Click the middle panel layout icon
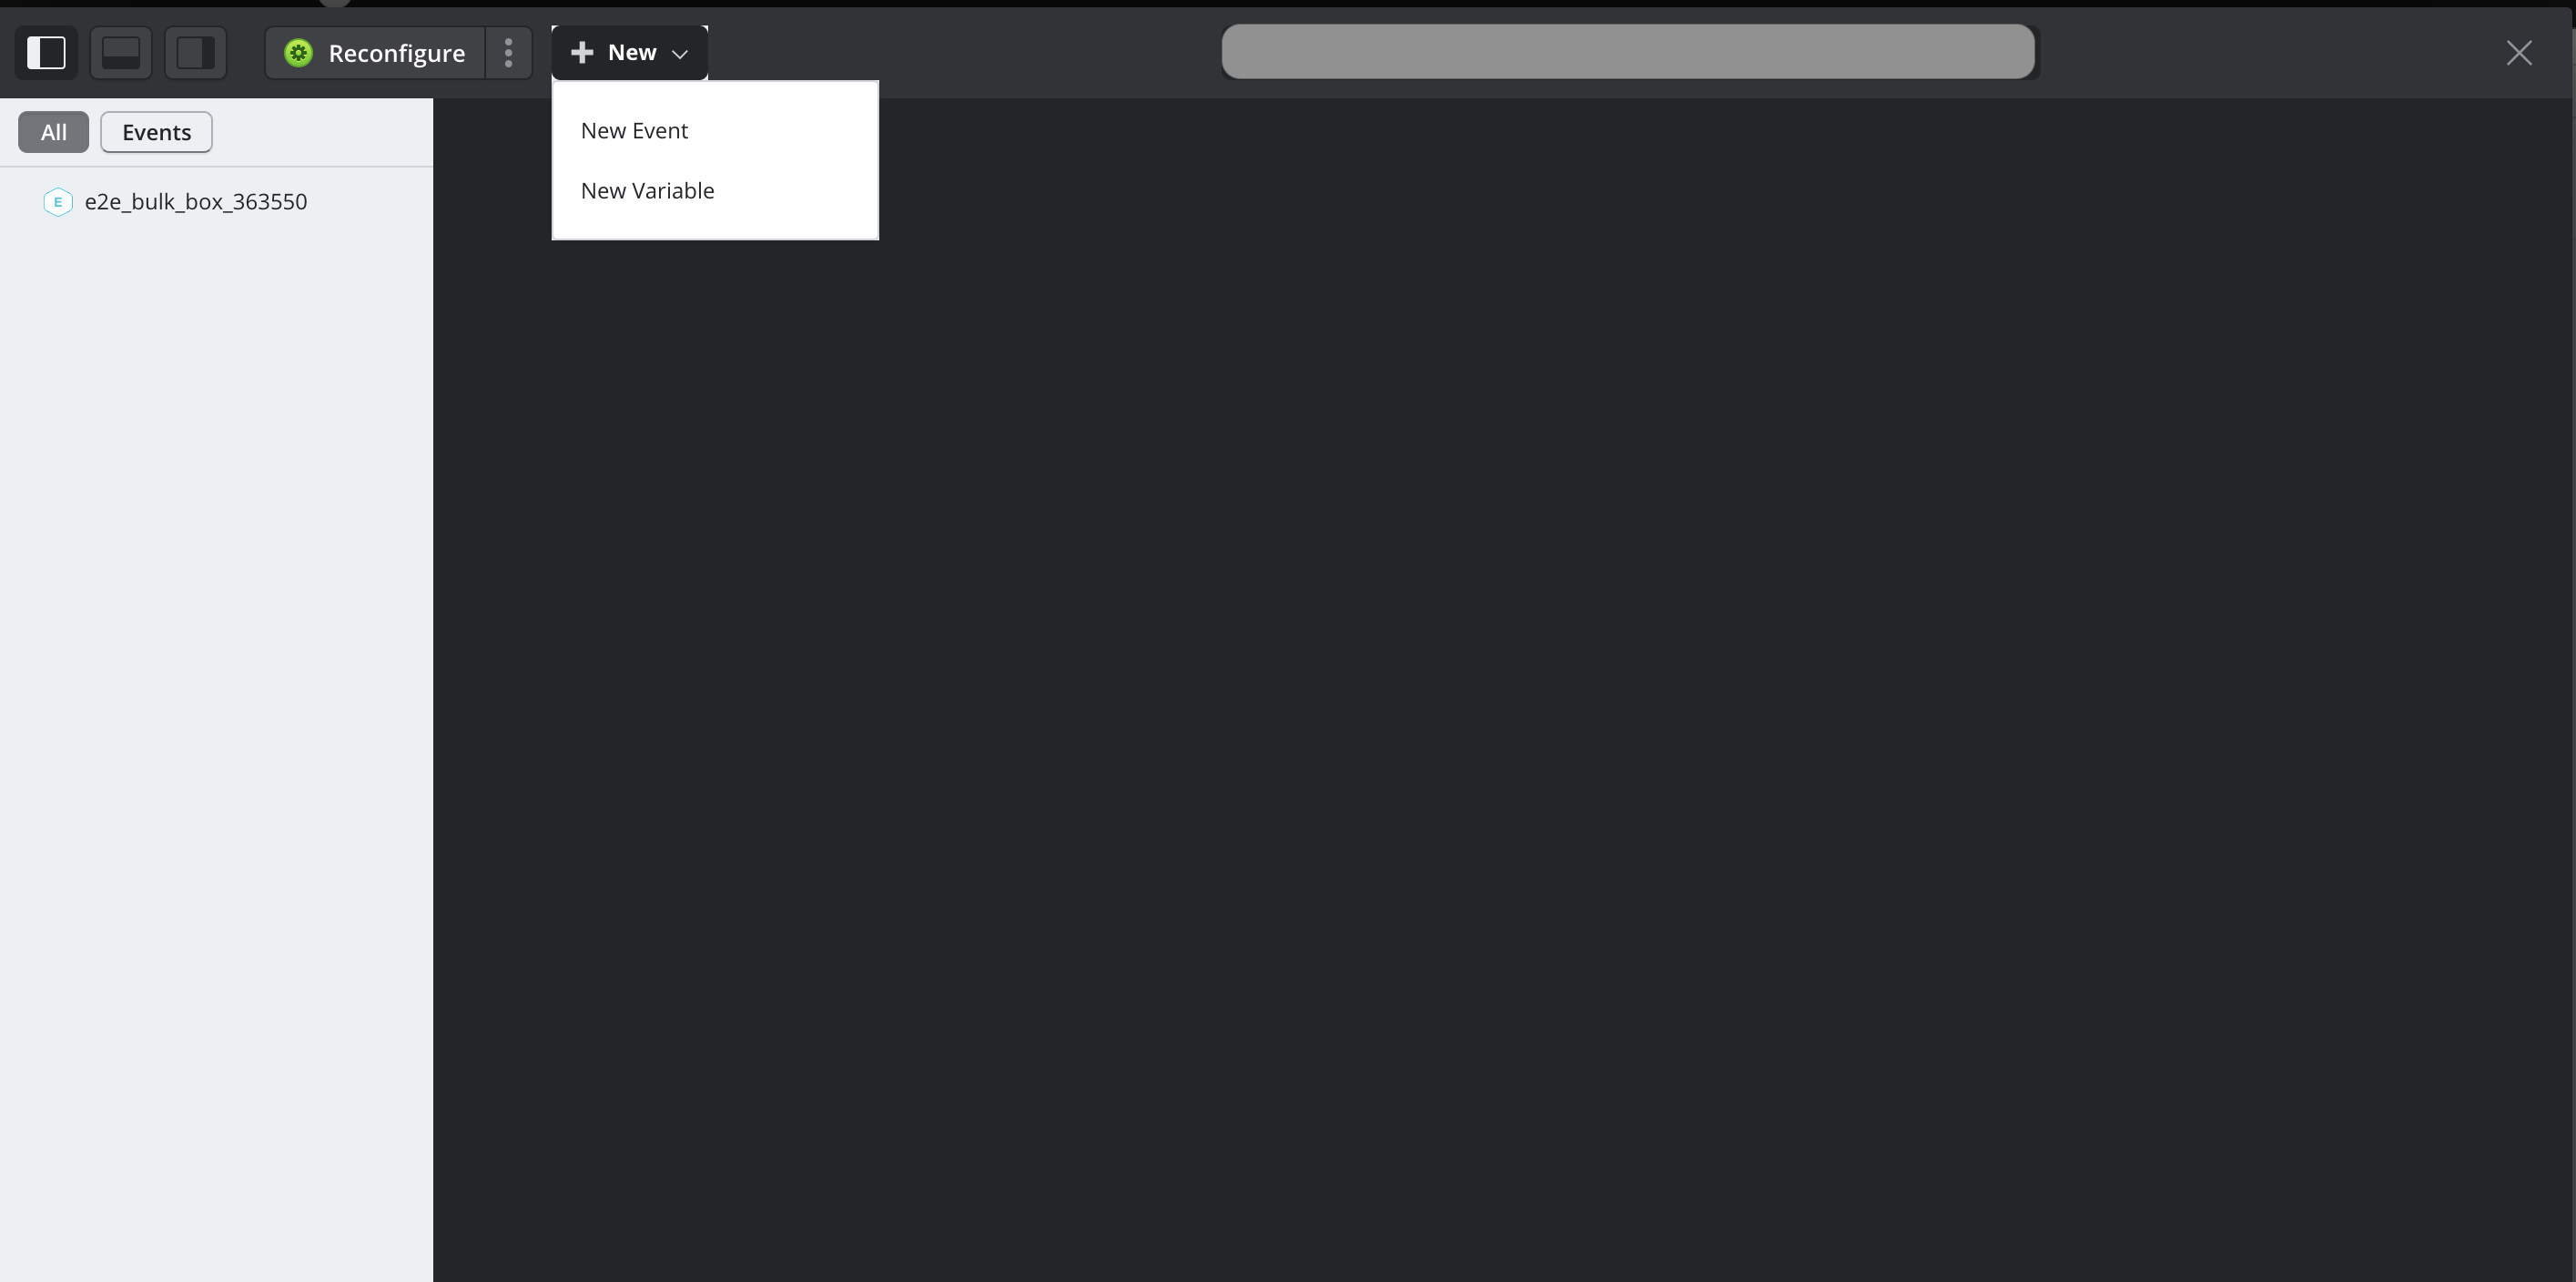The width and height of the screenshot is (2576, 1282). pos(122,53)
